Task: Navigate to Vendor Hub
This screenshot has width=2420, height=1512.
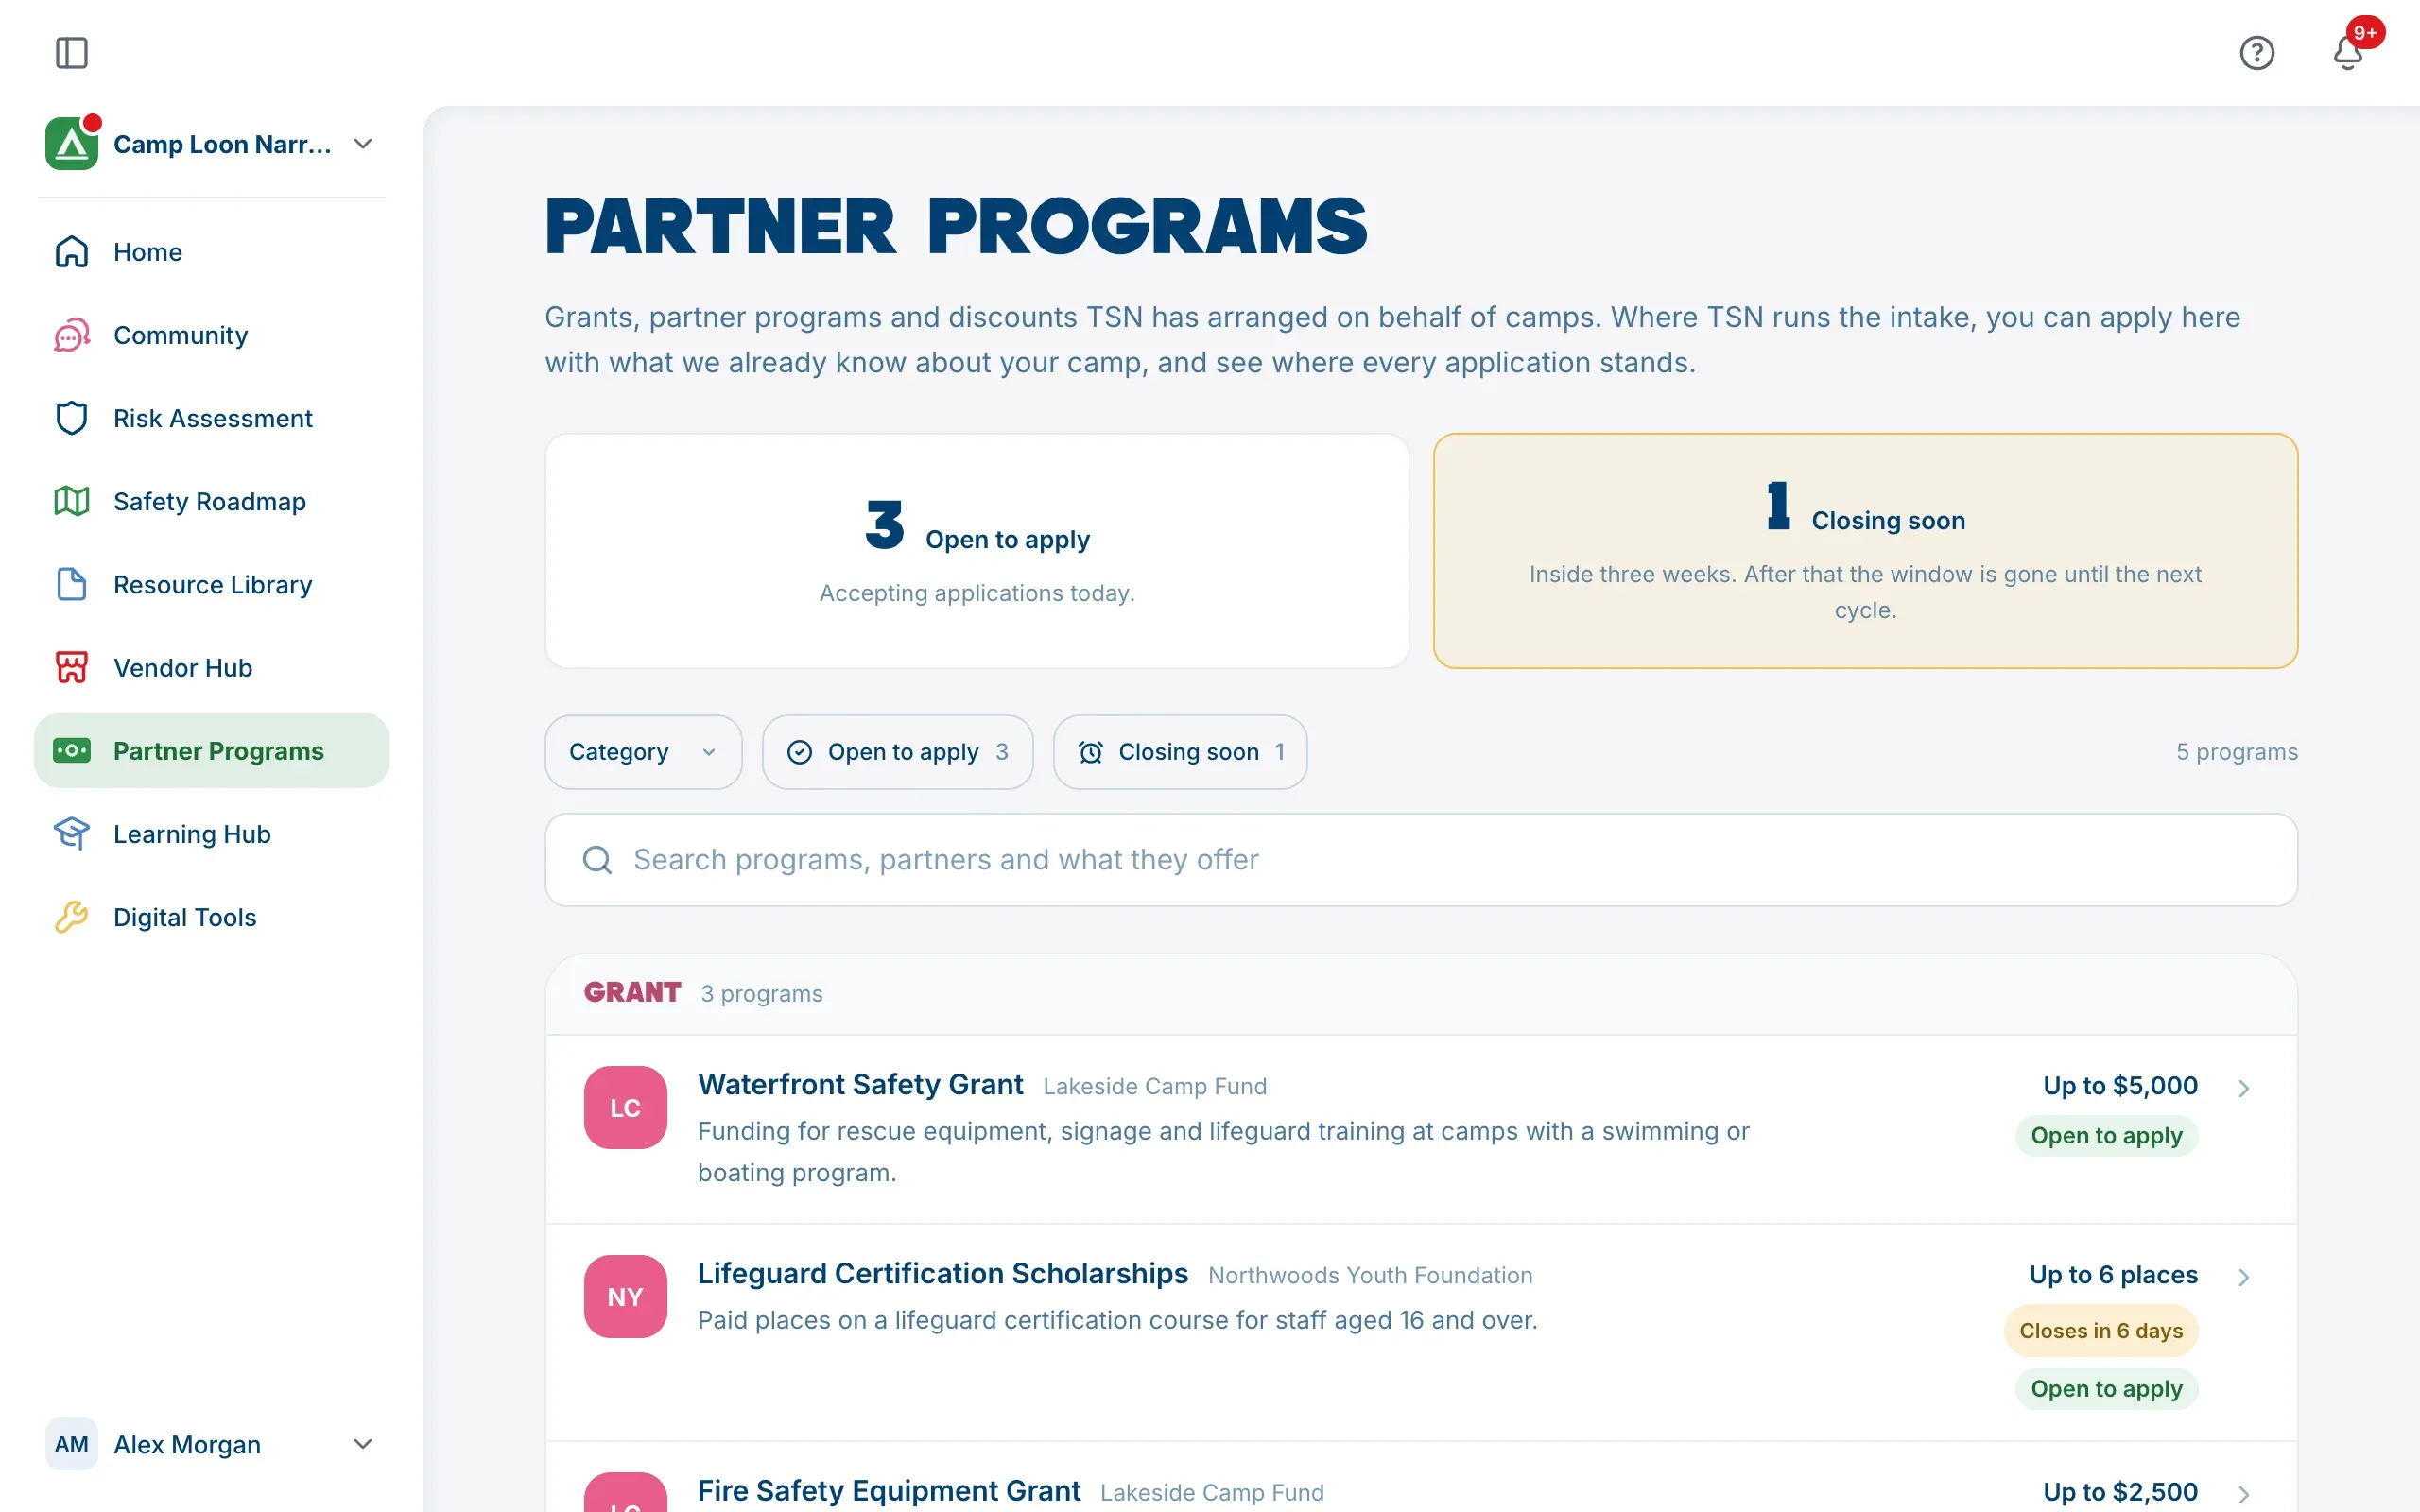Action: (211, 667)
